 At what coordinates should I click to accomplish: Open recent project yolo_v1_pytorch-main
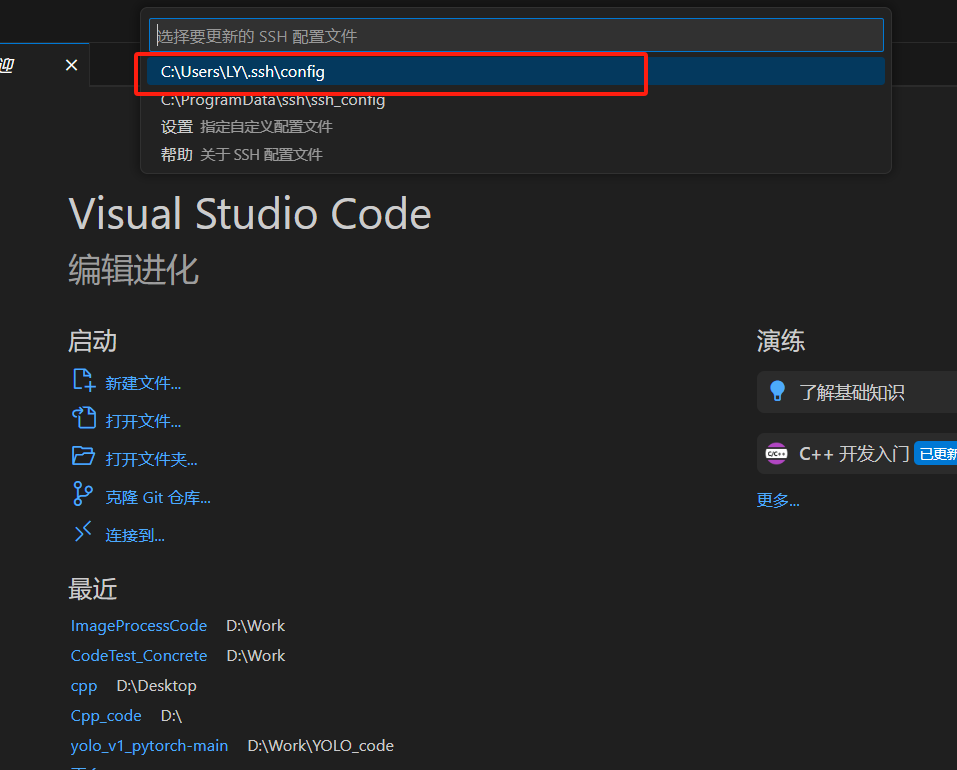(x=149, y=746)
